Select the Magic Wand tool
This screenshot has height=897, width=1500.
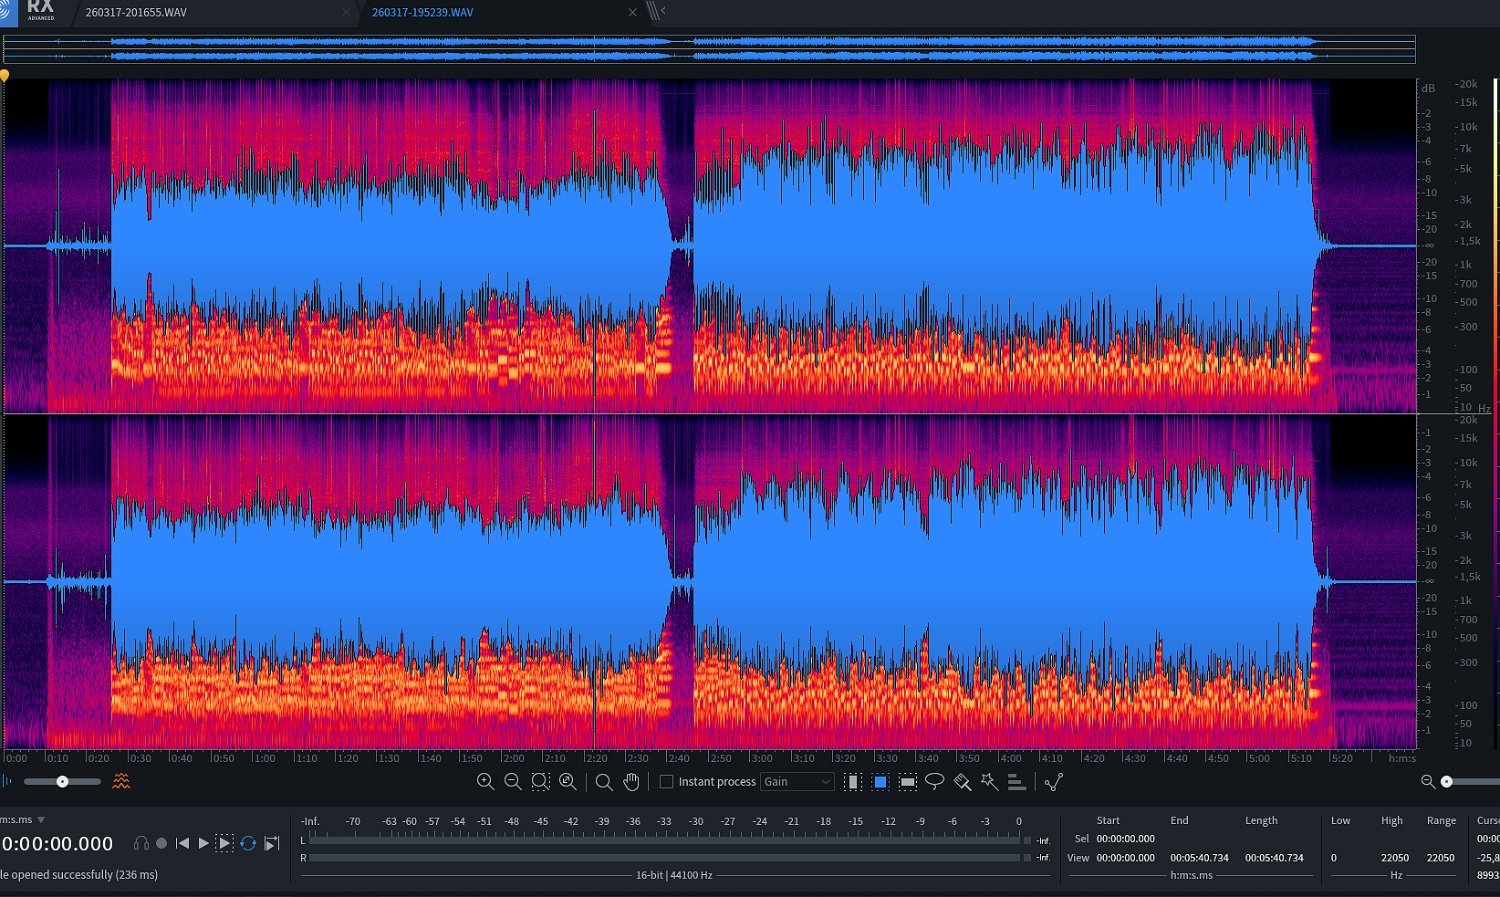989,782
